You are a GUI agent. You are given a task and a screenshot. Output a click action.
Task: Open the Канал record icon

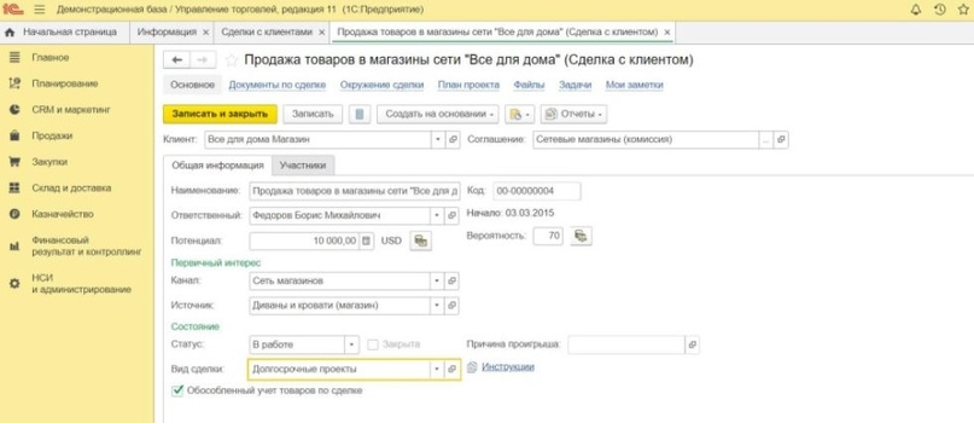pyautogui.click(x=453, y=281)
